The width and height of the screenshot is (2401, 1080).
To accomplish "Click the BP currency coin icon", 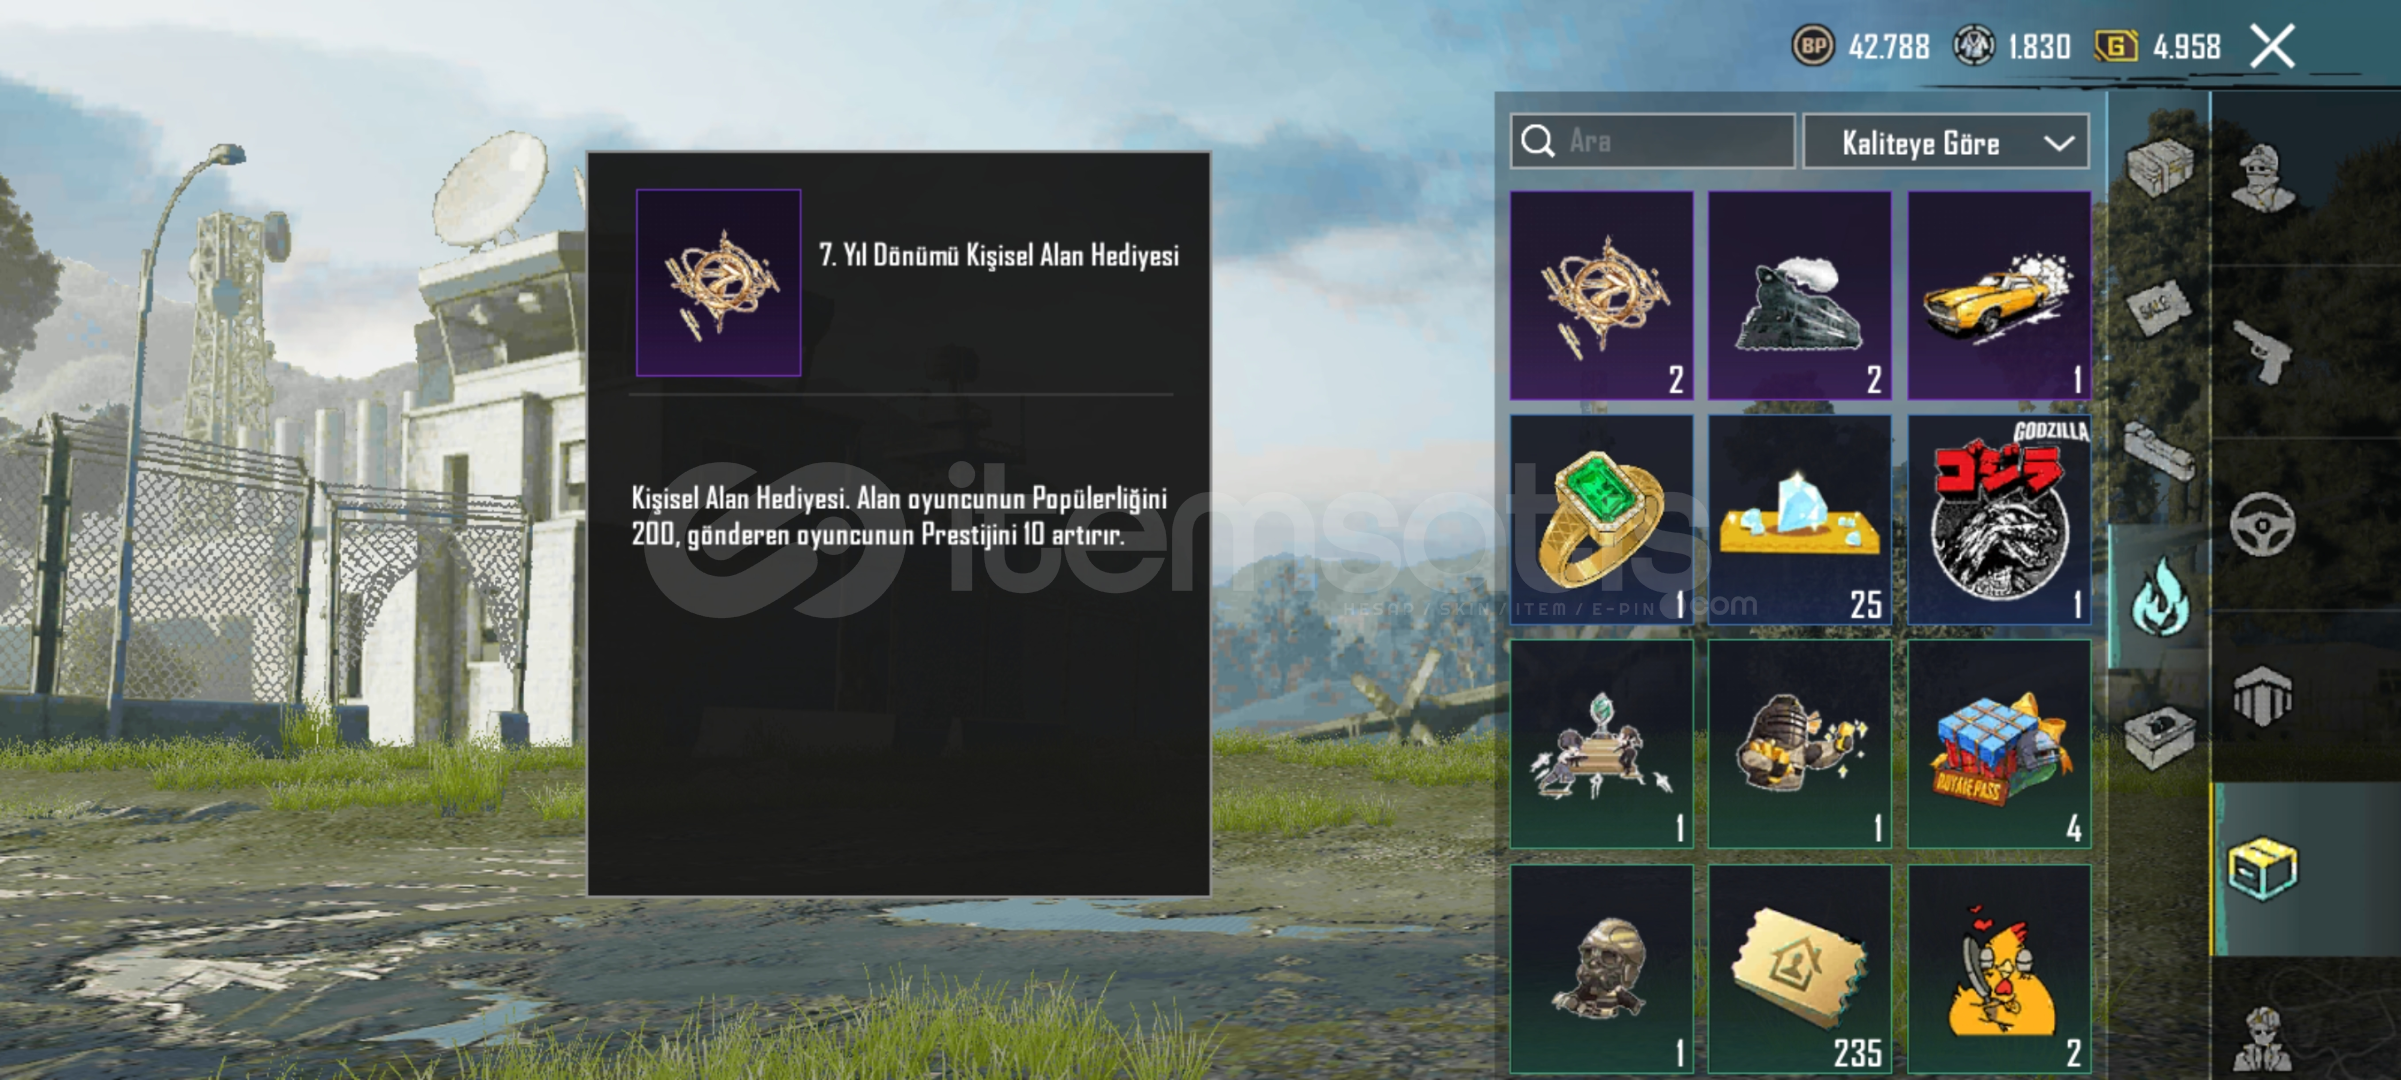I will 1813,46.
